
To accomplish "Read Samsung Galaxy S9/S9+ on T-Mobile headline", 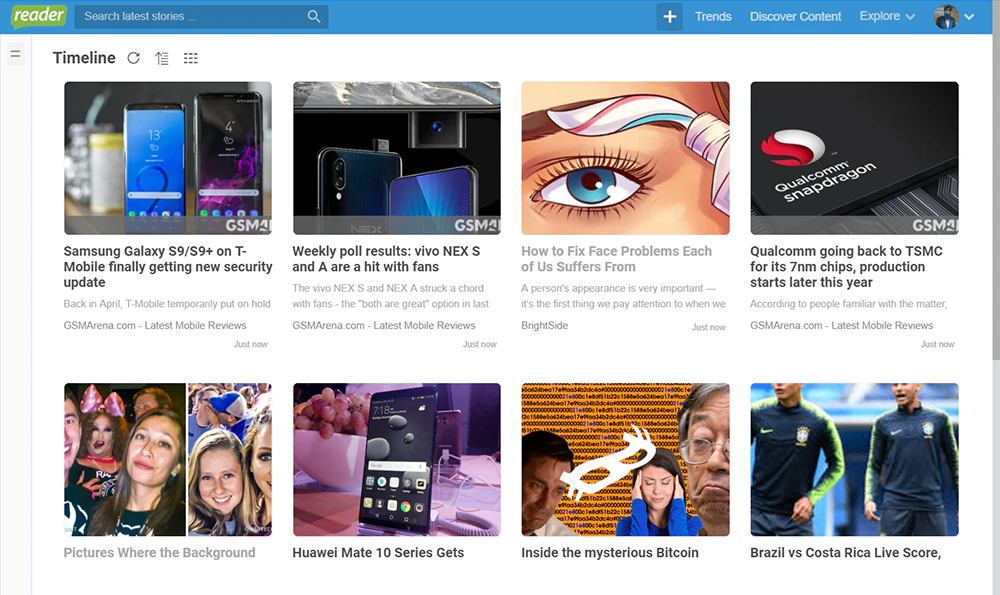I will [x=168, y=267].
